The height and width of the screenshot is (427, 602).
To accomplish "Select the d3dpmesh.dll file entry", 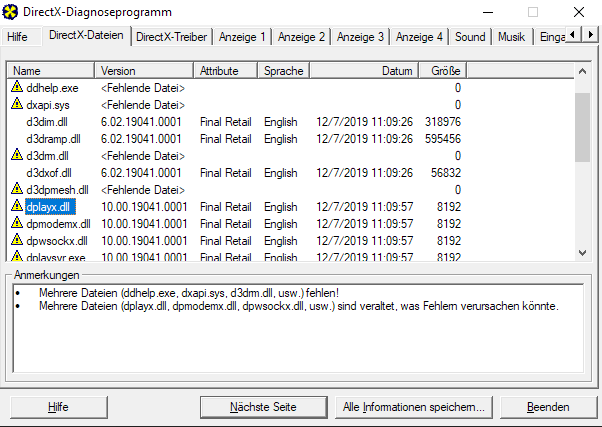I will tap(57, 190).
